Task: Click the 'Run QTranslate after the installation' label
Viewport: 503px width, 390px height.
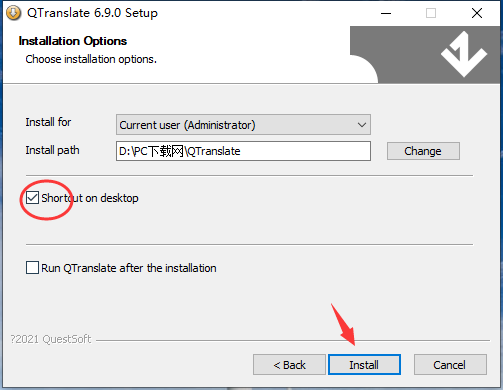Action: (129, 268)
